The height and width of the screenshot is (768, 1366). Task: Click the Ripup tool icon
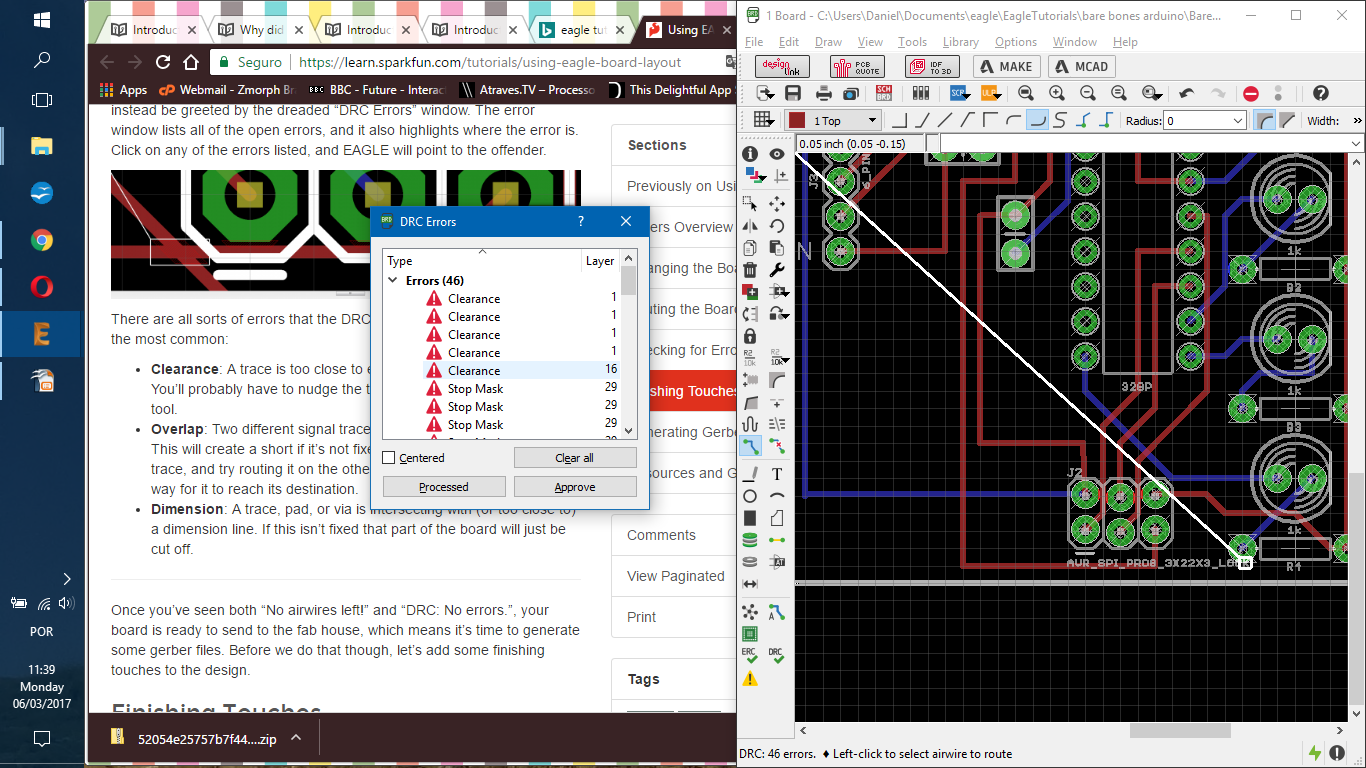tap(777, 446)
